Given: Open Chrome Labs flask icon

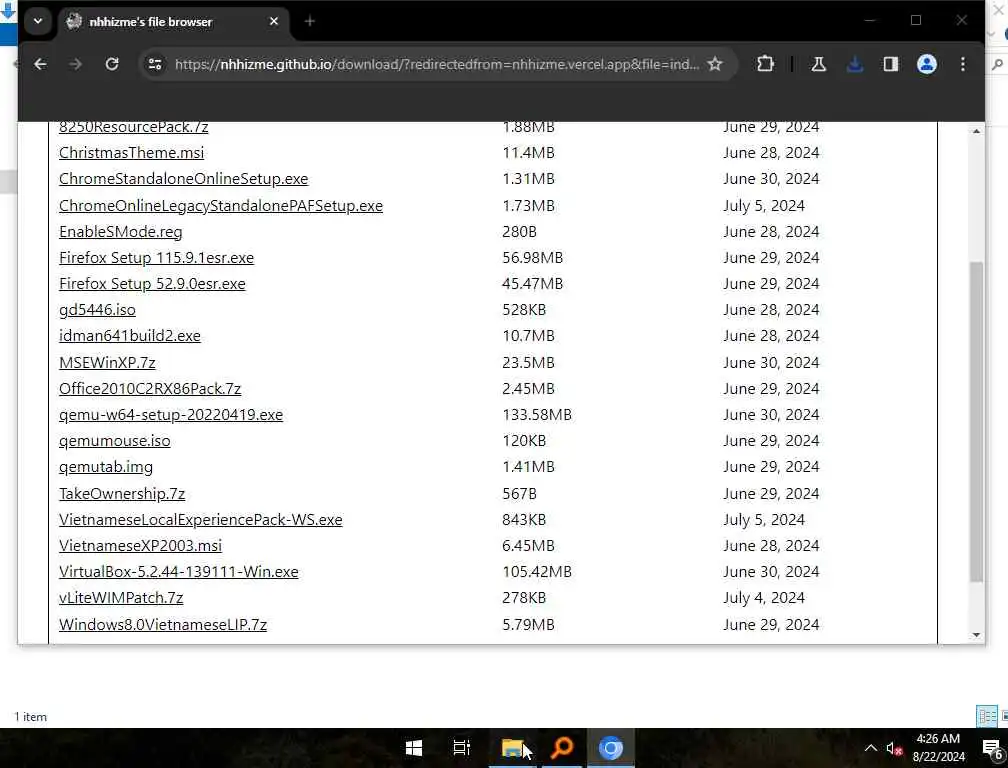Looking at the screenshot, I should point(818,64).
